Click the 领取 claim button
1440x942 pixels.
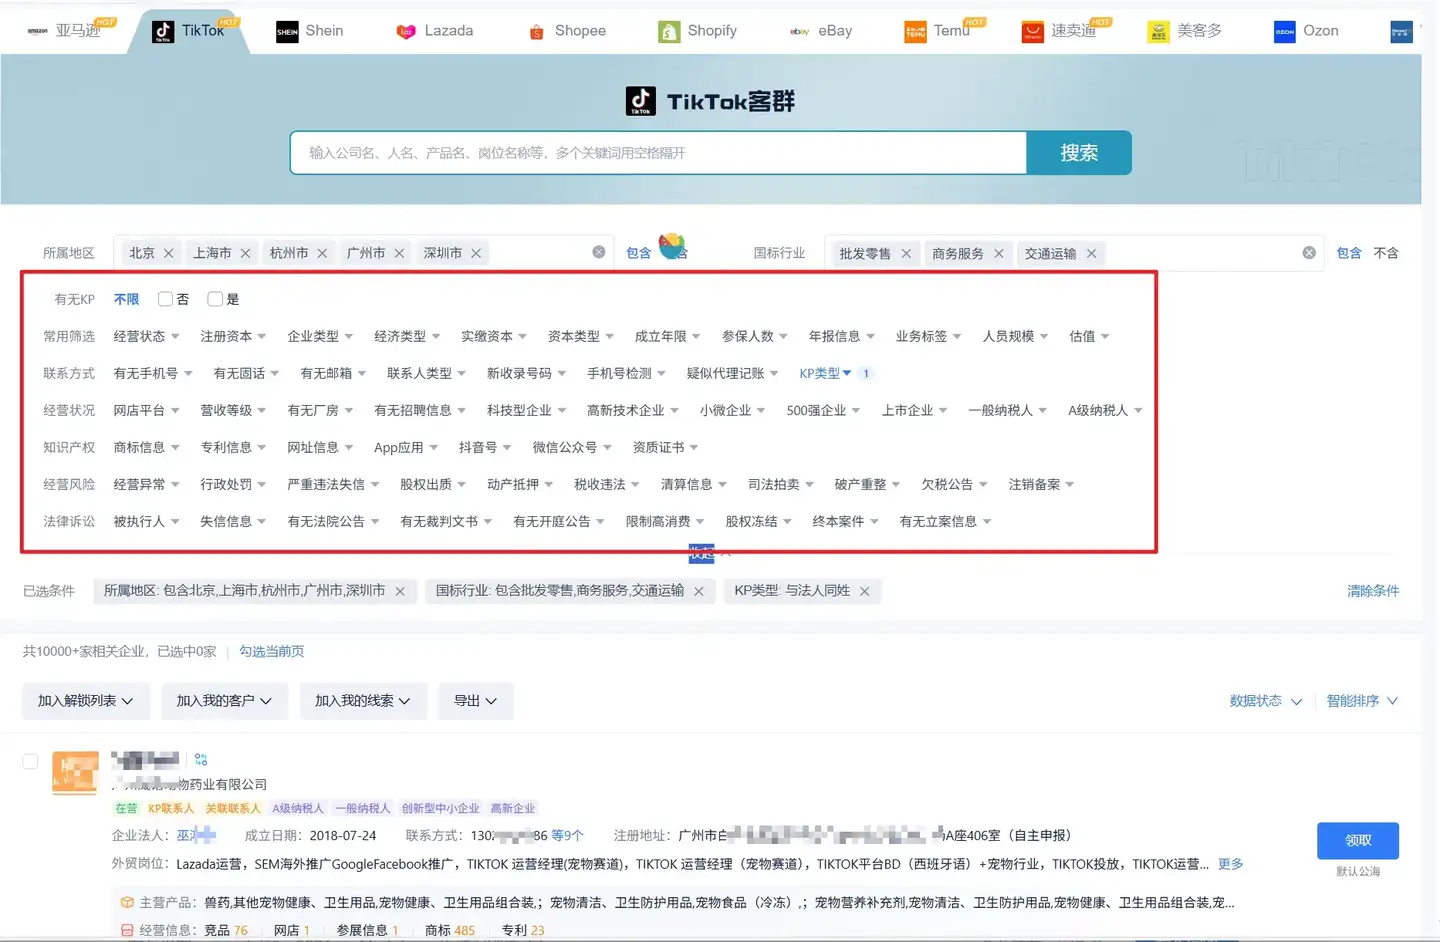coord(1358,841)
